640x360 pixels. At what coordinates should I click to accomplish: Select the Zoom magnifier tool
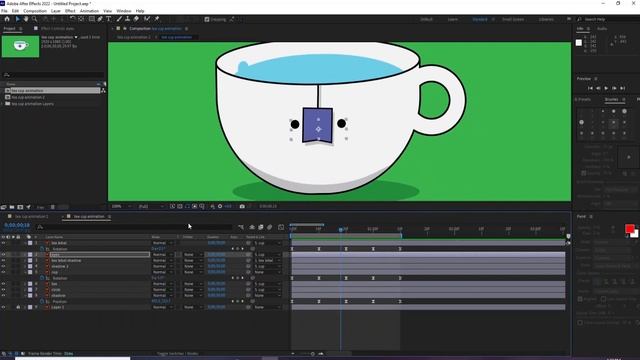click(x=35, y=19)
